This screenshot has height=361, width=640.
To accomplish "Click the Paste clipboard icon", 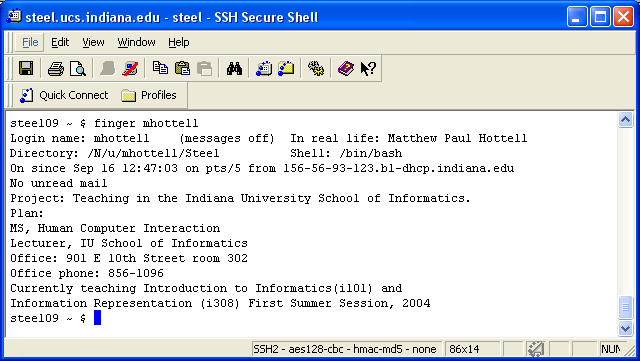I will (x=182, y=68).
